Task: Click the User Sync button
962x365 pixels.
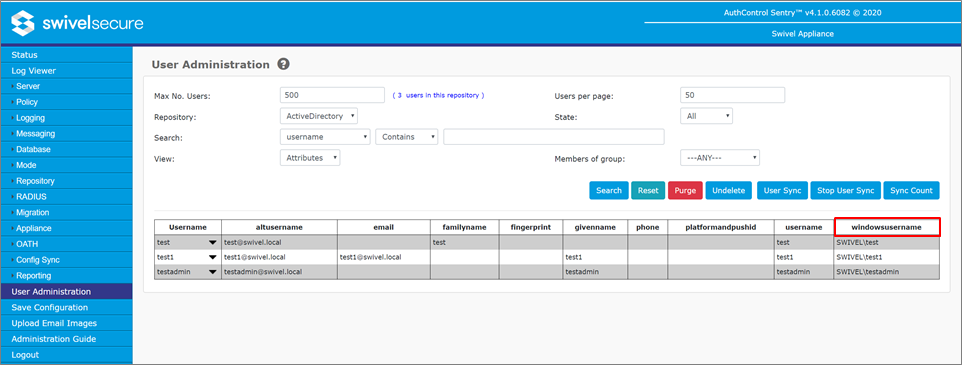Action: click(x=782, y=191)
